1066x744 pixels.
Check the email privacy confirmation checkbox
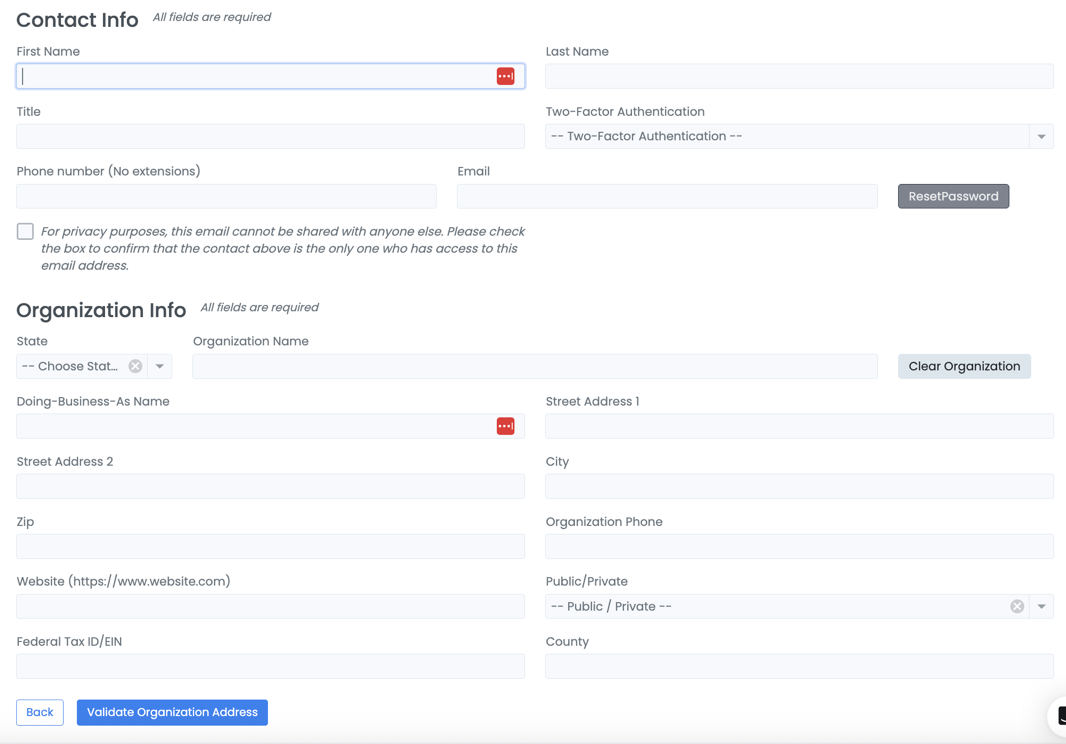click(x=25, y=232)
